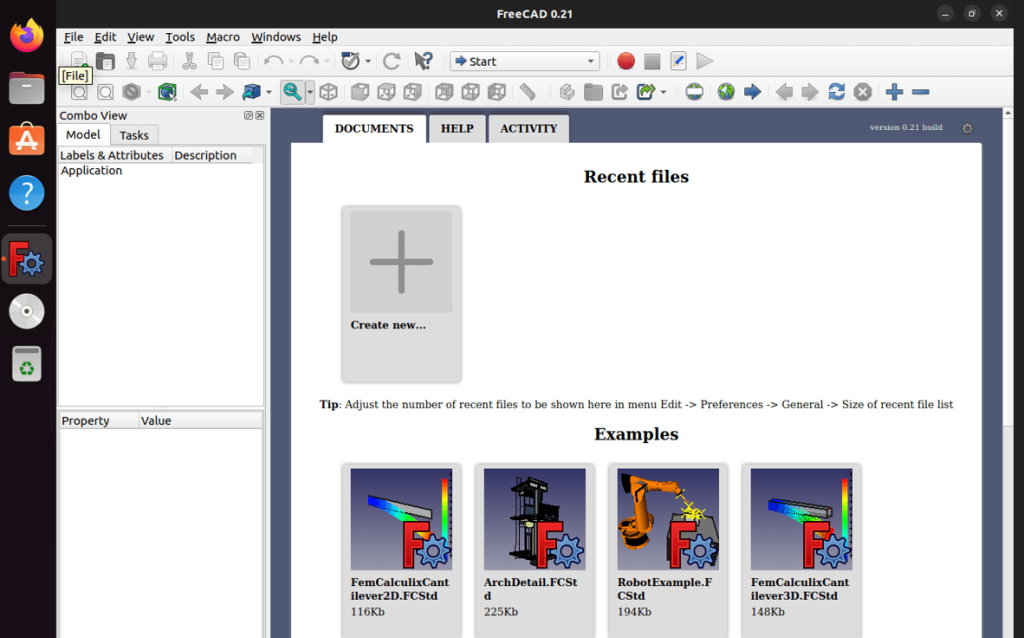Open the Start workbench selector

[x=524, y=61]
